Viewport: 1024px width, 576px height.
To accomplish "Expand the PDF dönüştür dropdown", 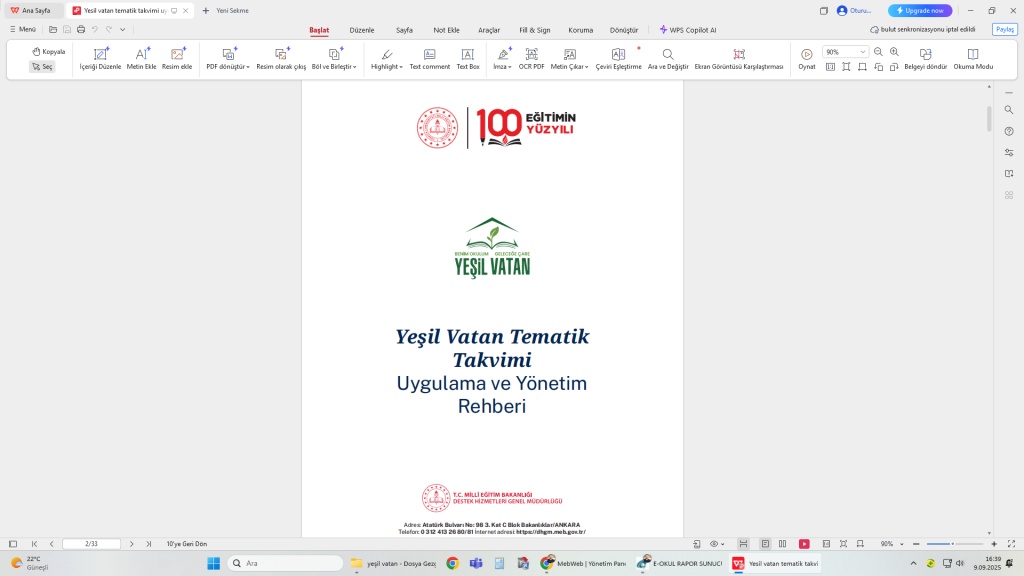I will tap(228, 67).
